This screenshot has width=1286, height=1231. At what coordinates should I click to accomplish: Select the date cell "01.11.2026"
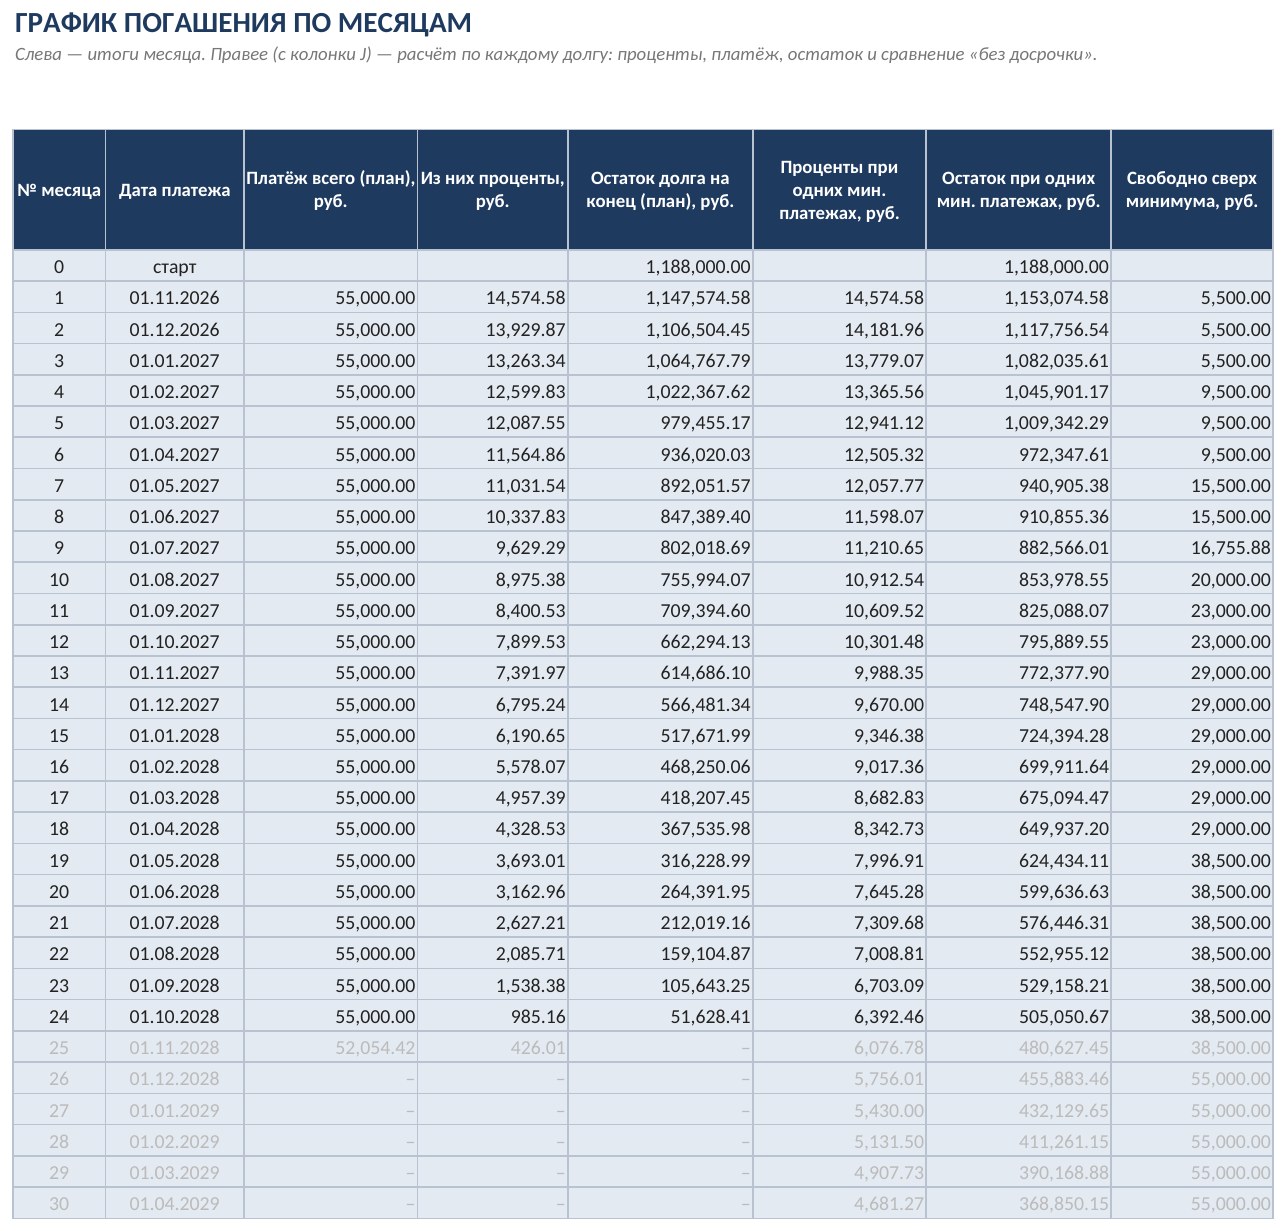point(174,298)
